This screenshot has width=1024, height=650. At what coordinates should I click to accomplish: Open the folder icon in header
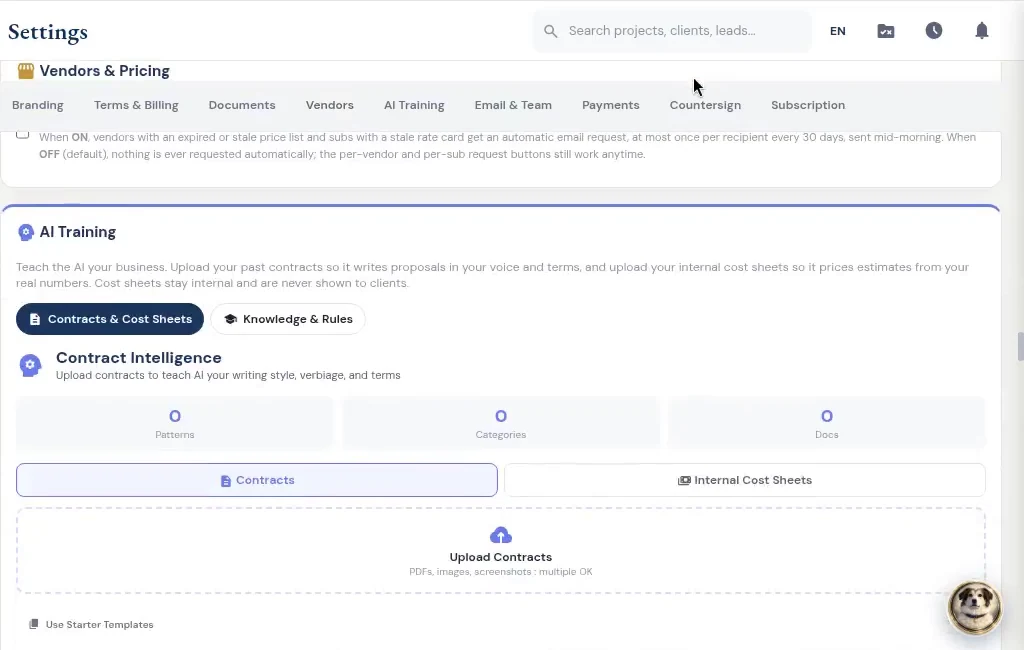886,31
